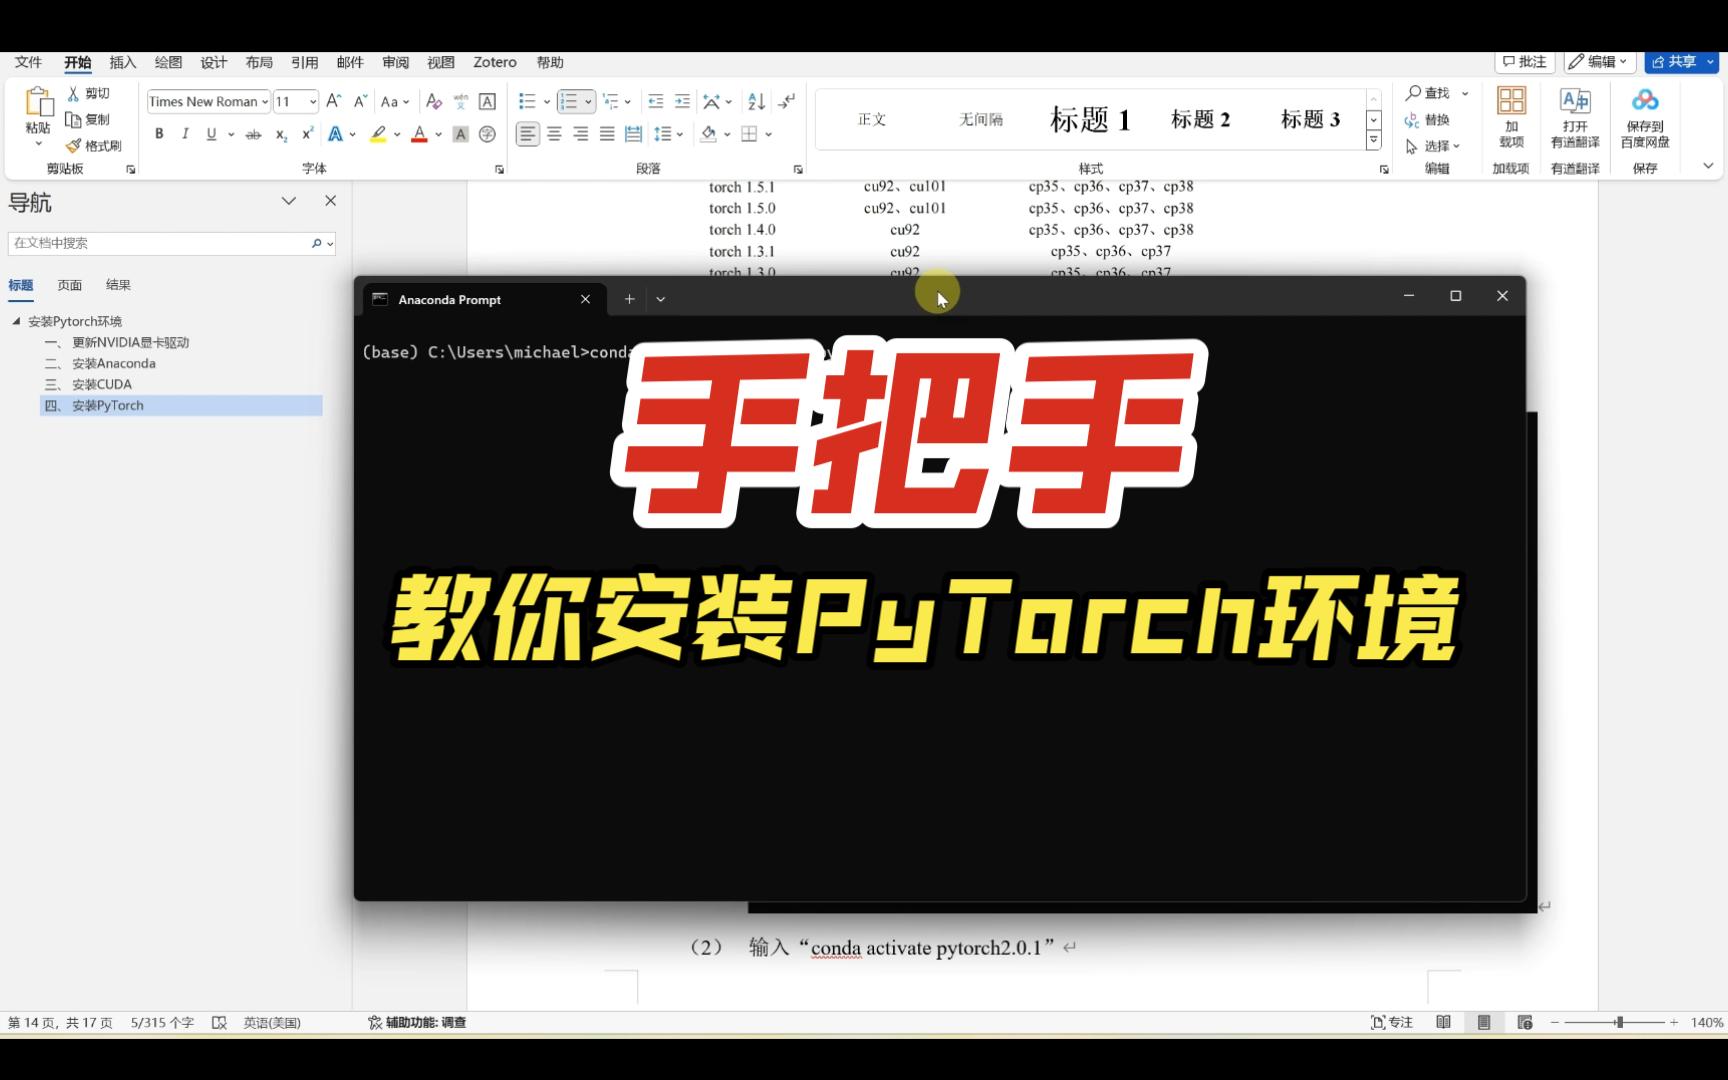Activate the Format Painter (格式刷) brush
This screenshot has width=1728, height=1080.
(73, 146)
